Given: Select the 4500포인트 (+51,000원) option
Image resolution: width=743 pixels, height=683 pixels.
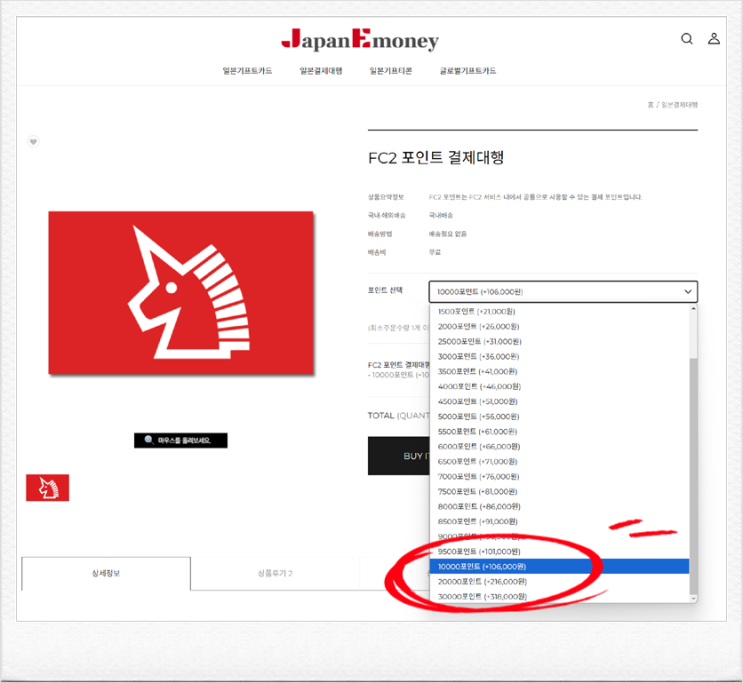Looking at the screenshot, I should (559, 401).
